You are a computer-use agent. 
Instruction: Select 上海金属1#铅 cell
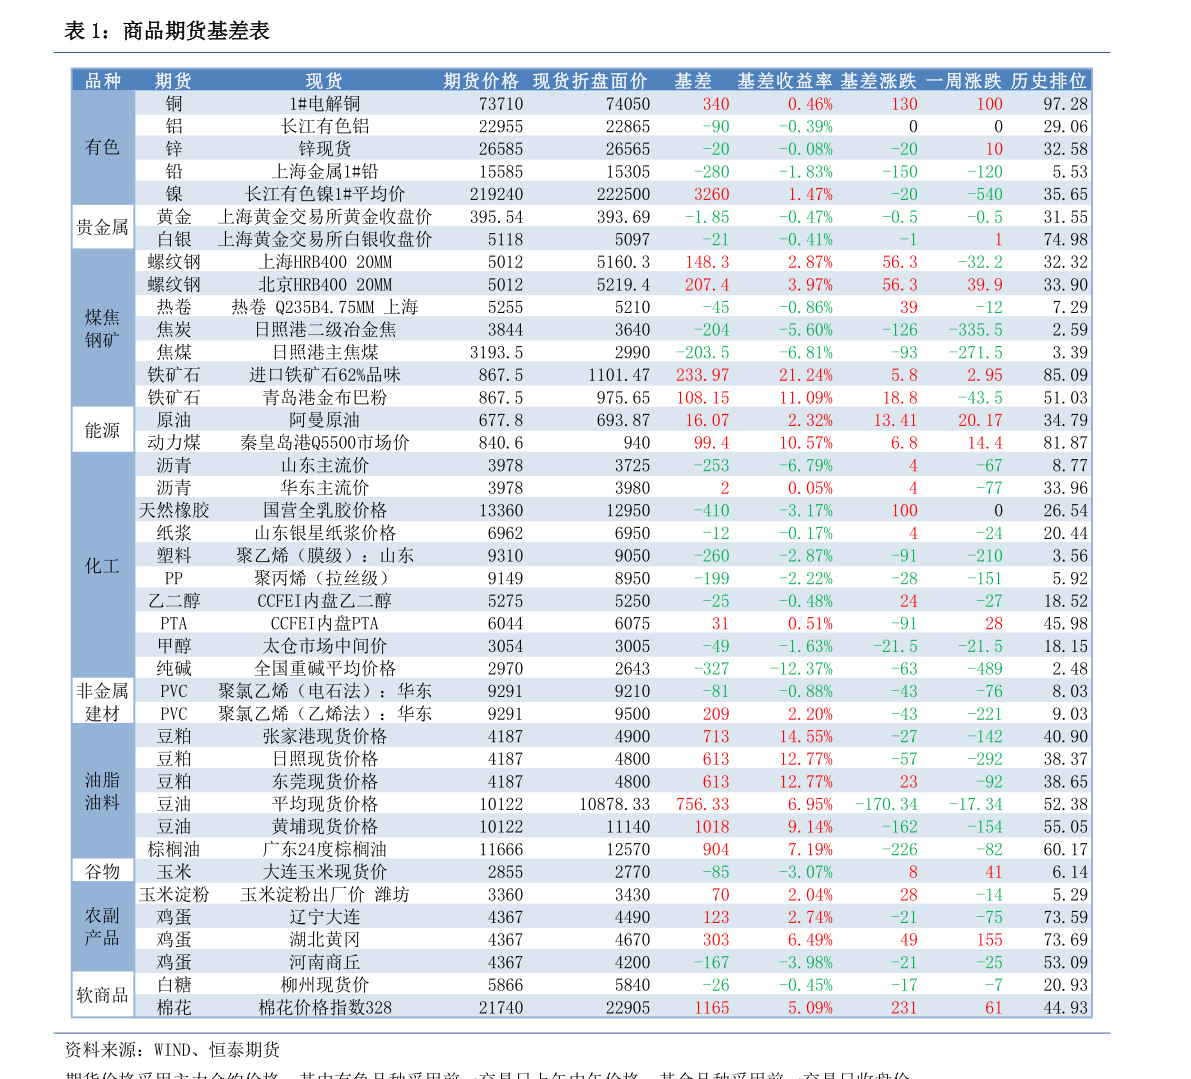click(x=324, y=172)
